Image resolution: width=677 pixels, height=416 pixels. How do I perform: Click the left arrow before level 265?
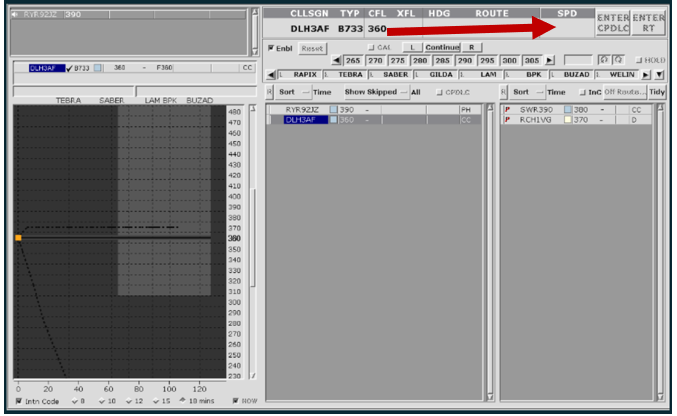336,60
